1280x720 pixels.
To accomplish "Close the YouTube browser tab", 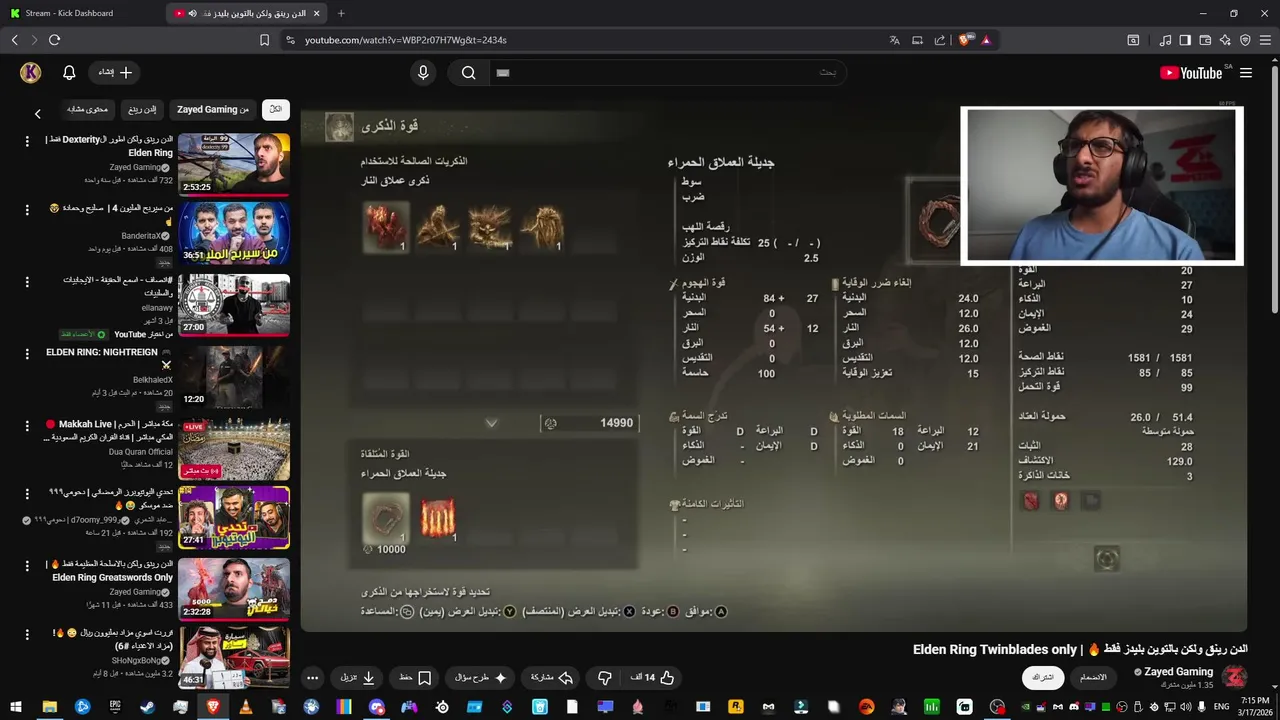I will point(317,13).
